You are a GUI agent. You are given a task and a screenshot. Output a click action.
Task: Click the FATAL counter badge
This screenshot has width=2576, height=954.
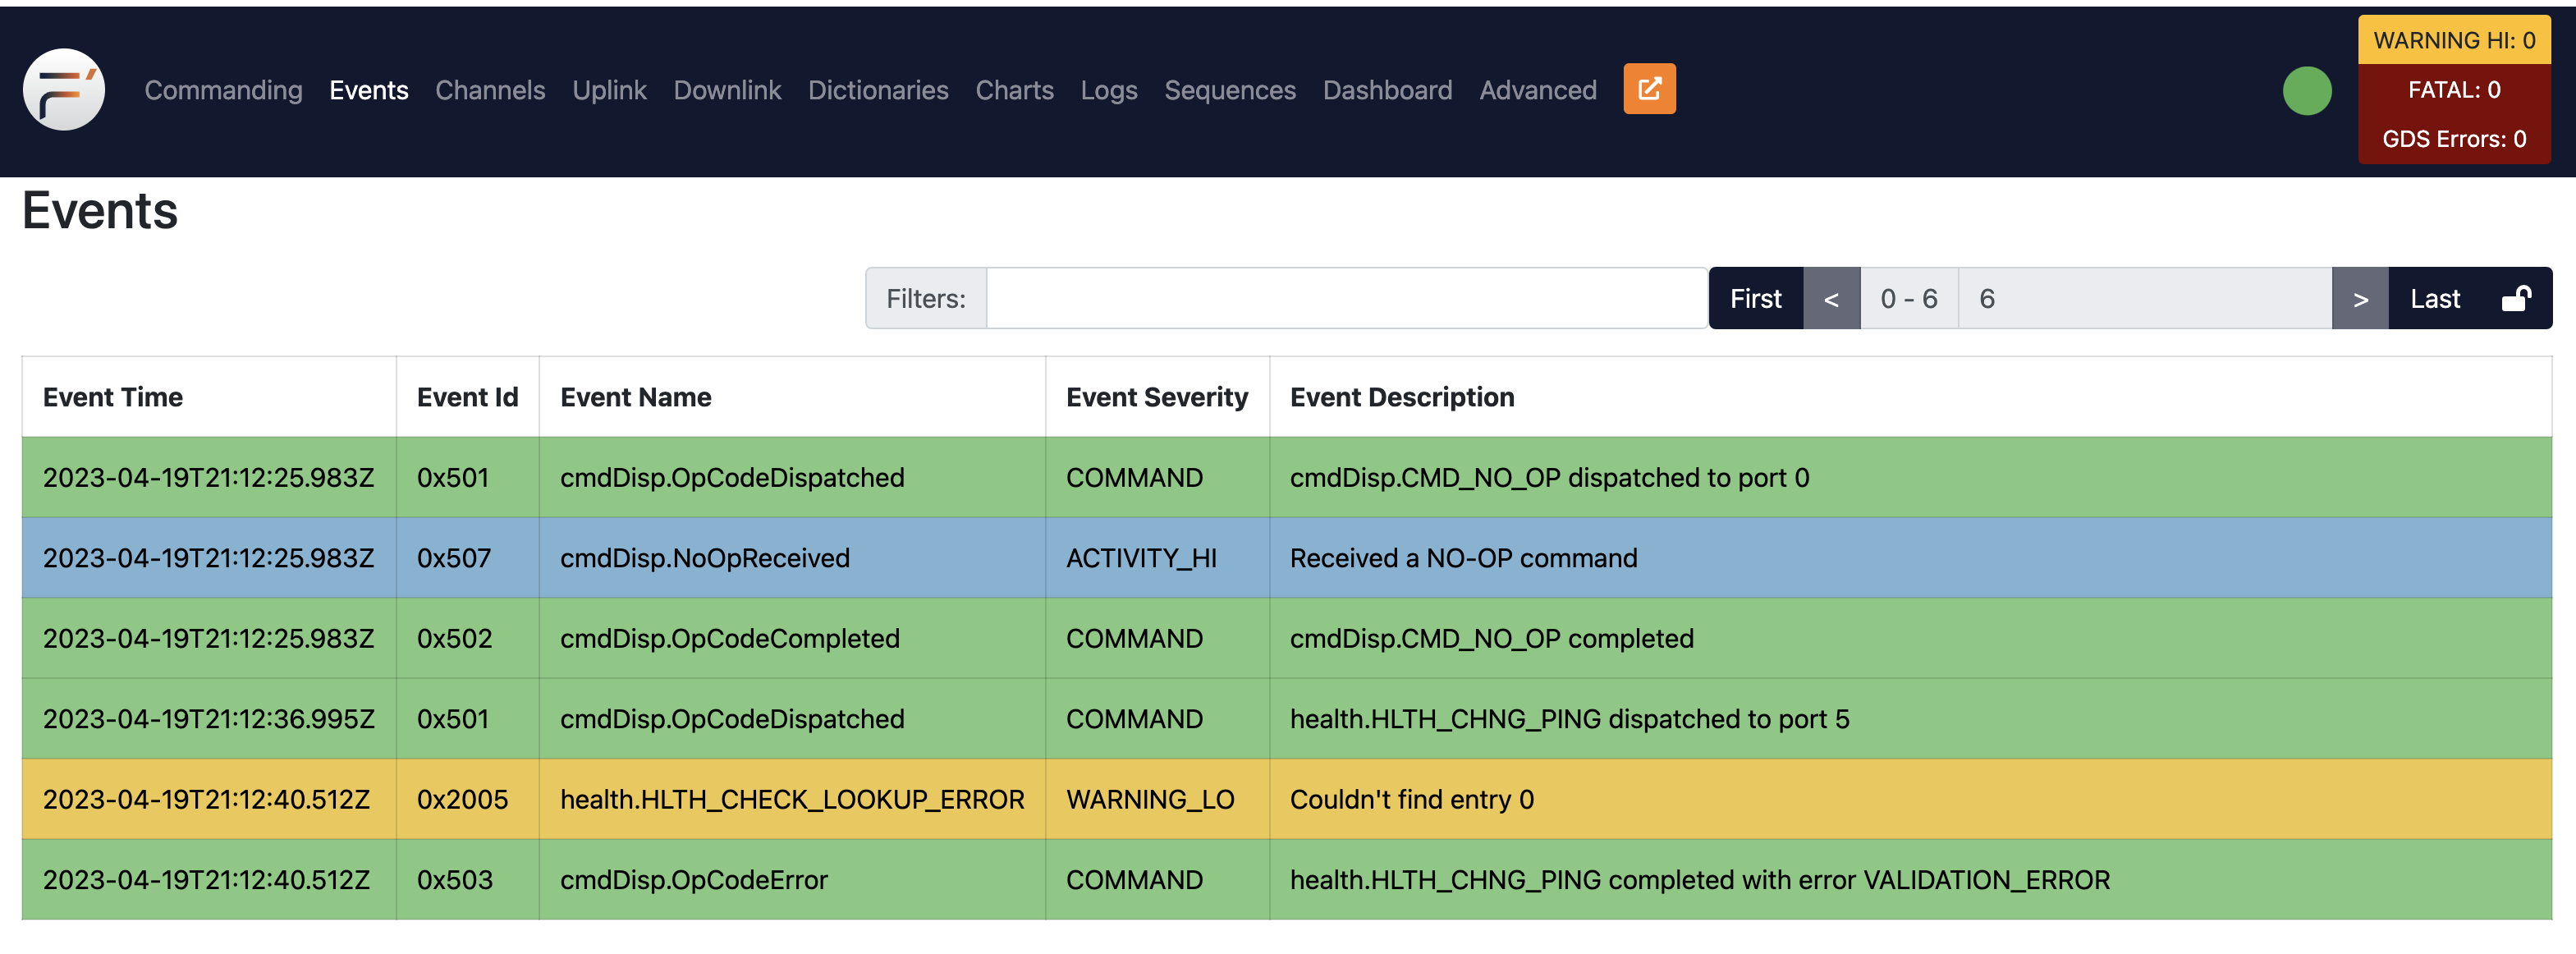click(2453, 90)
